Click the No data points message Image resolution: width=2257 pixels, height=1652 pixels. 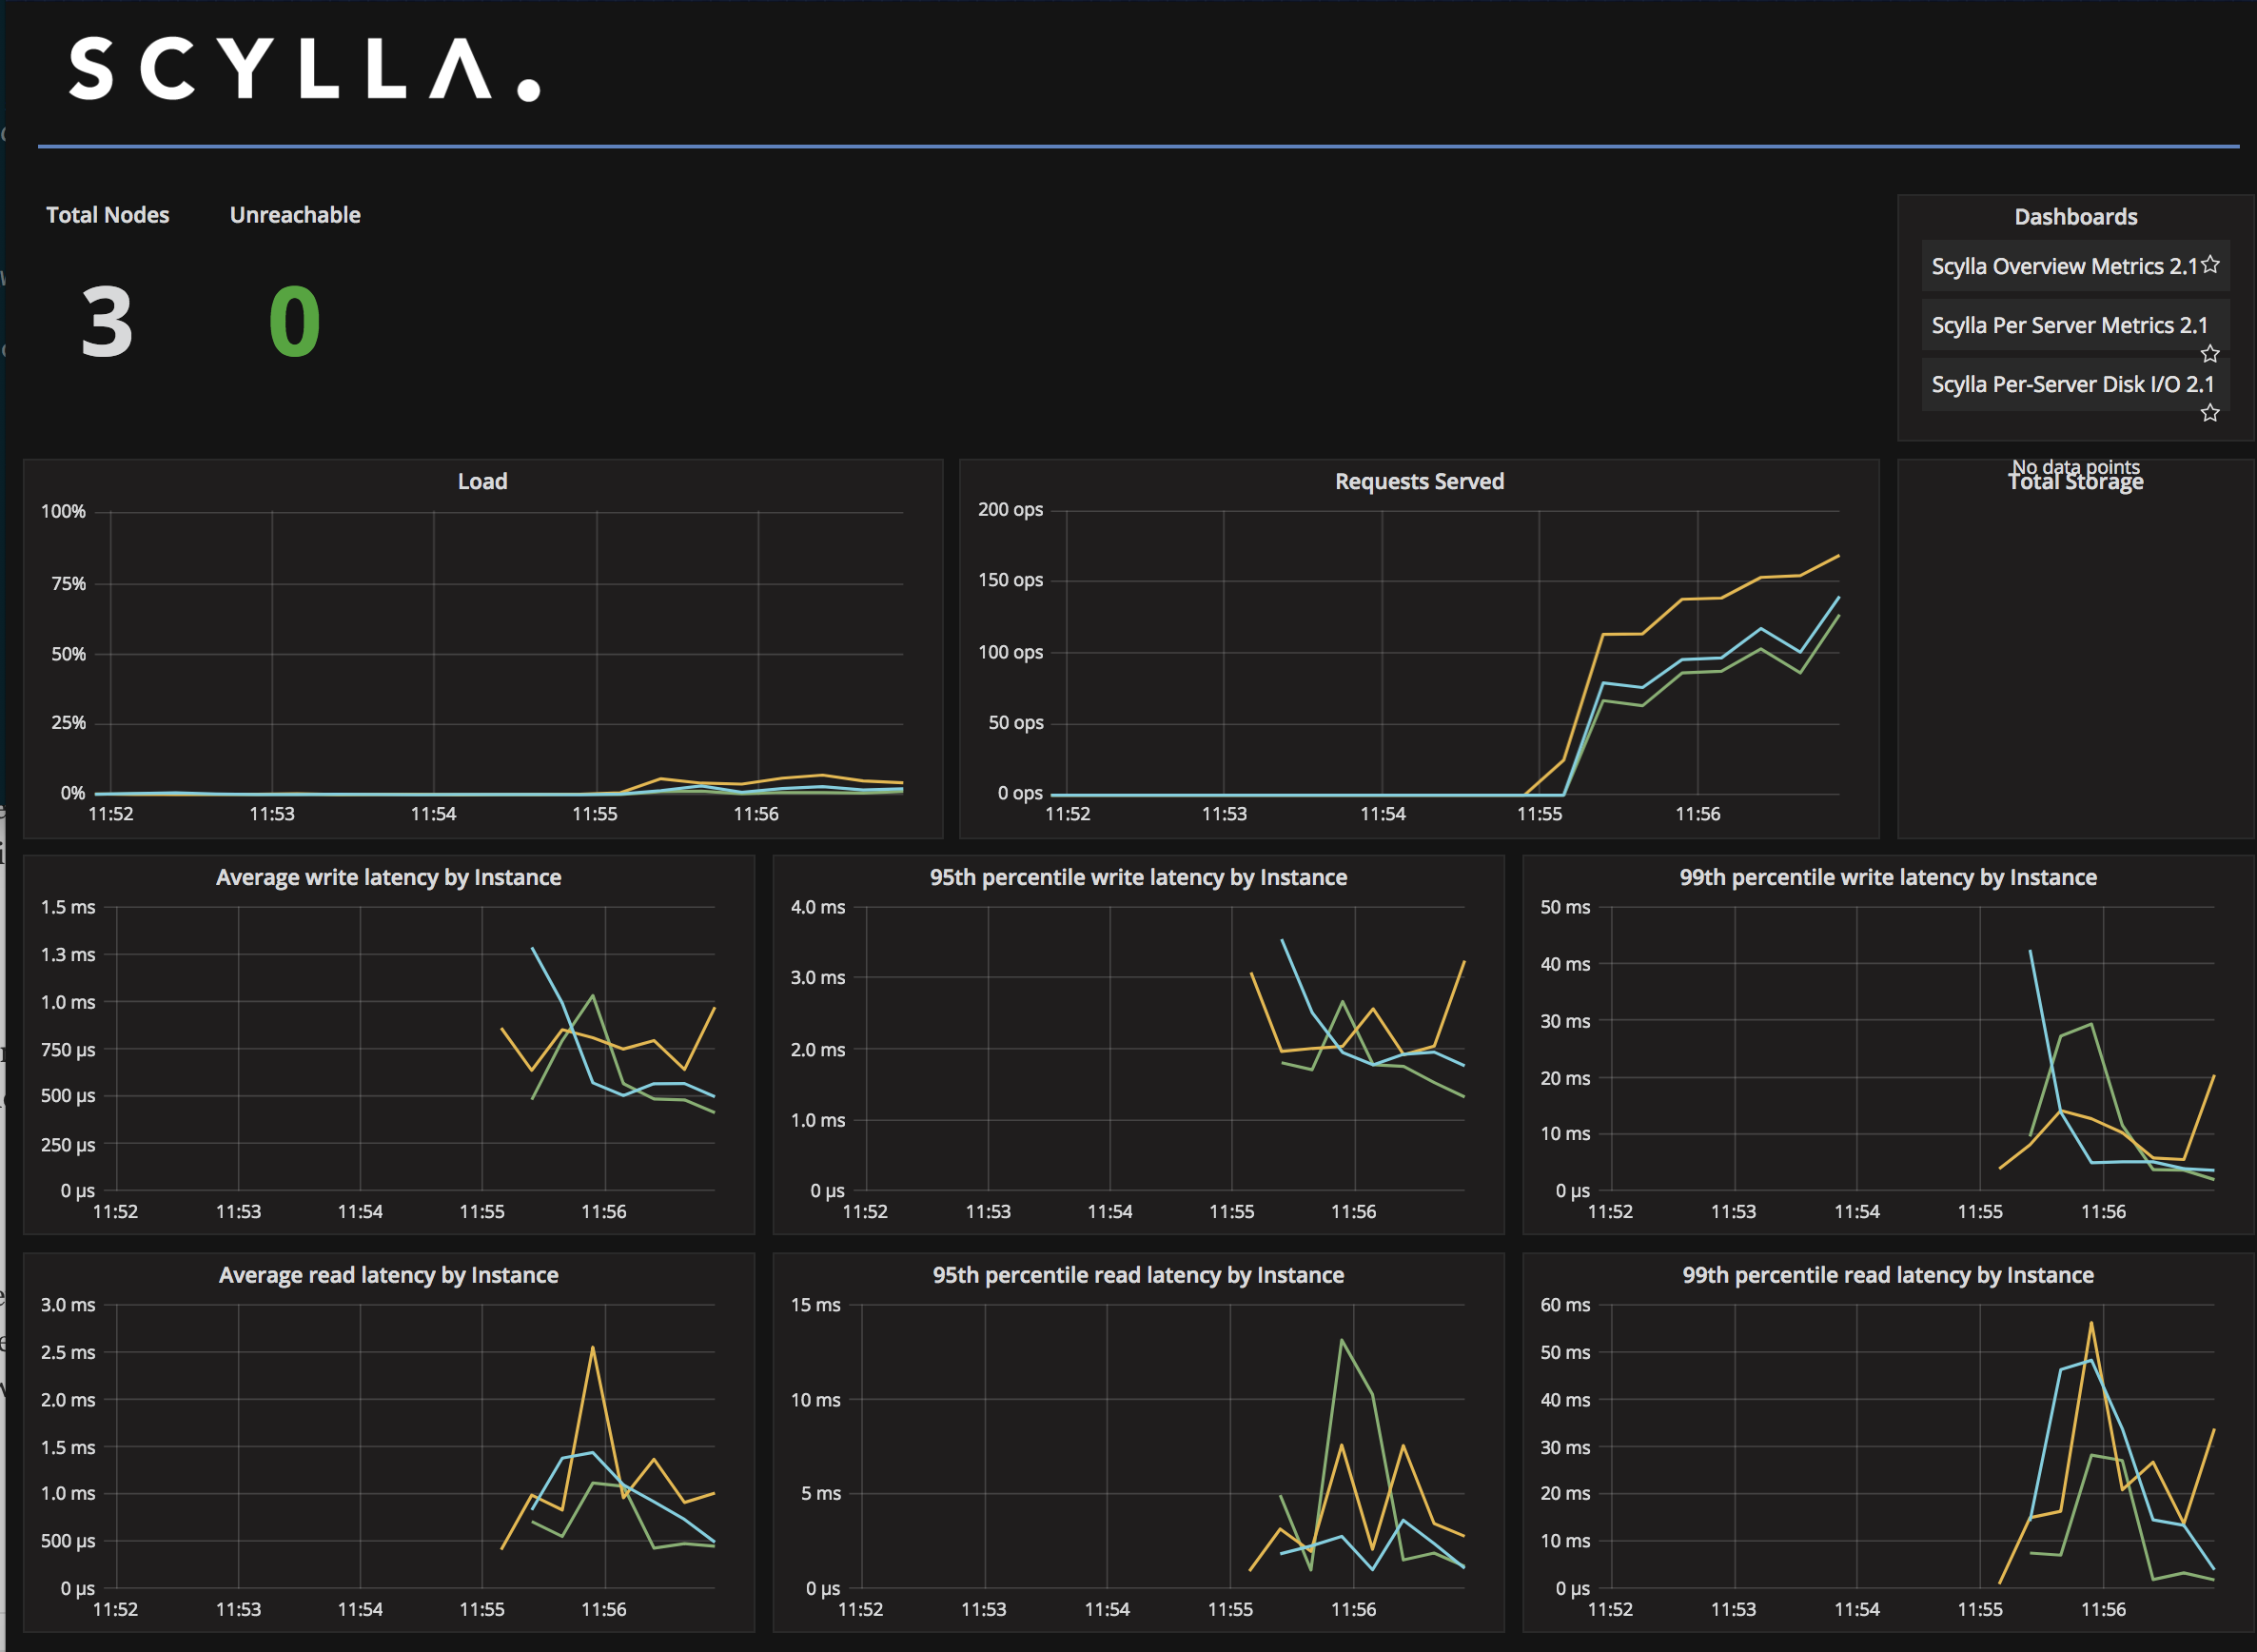click(x=2076, y=466)
